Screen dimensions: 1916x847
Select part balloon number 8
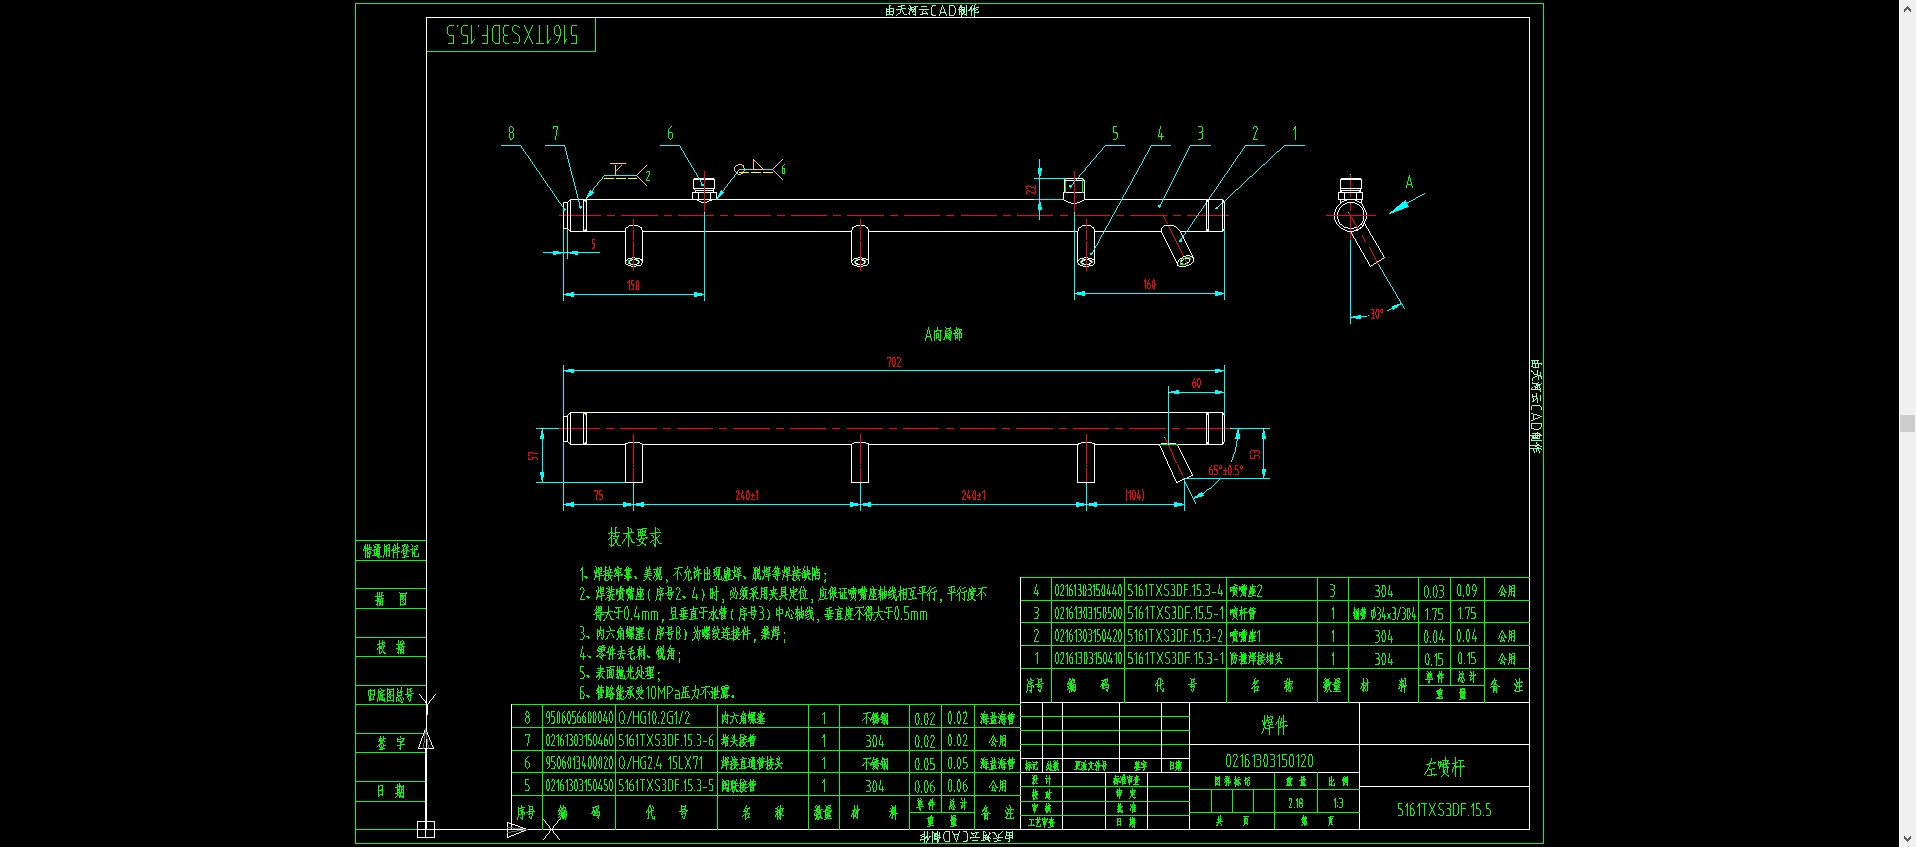click(x=511, y=134)
